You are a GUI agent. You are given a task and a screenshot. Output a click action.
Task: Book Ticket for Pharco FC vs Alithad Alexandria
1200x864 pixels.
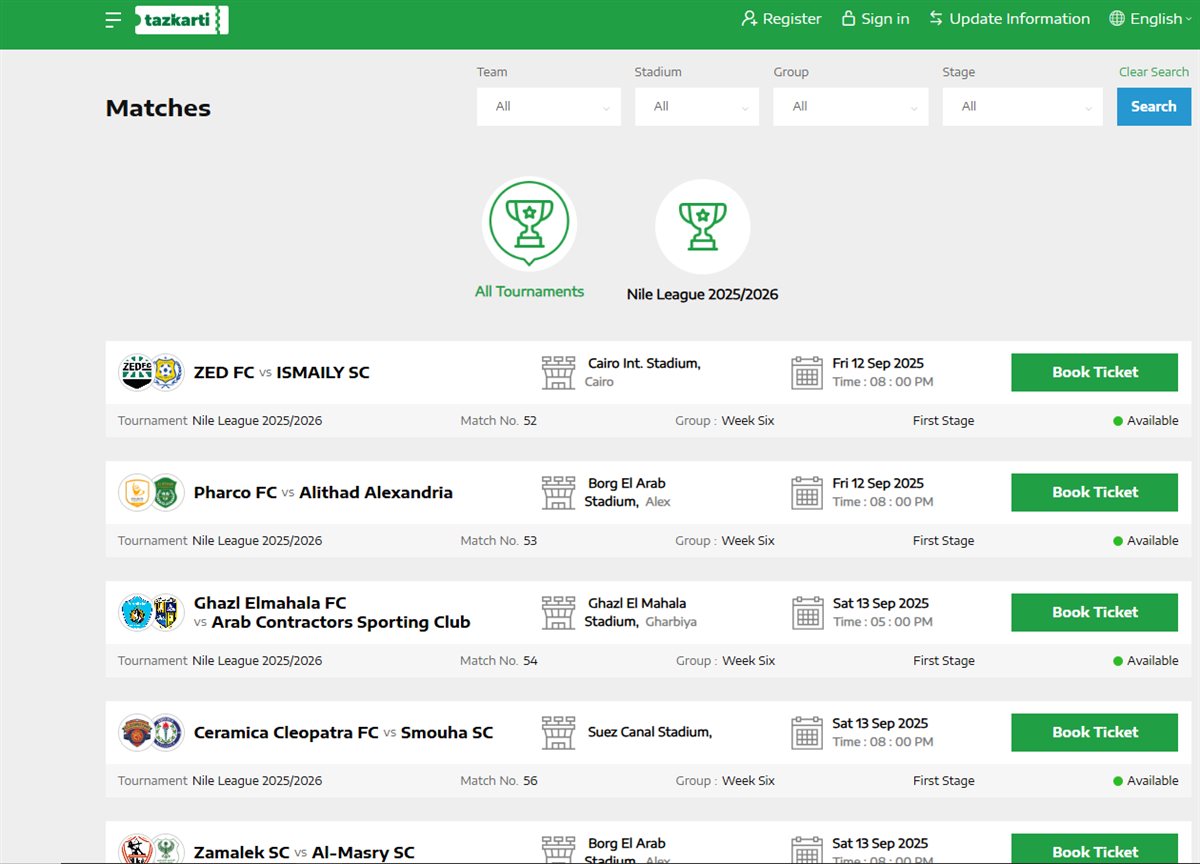coord(1095,492)
